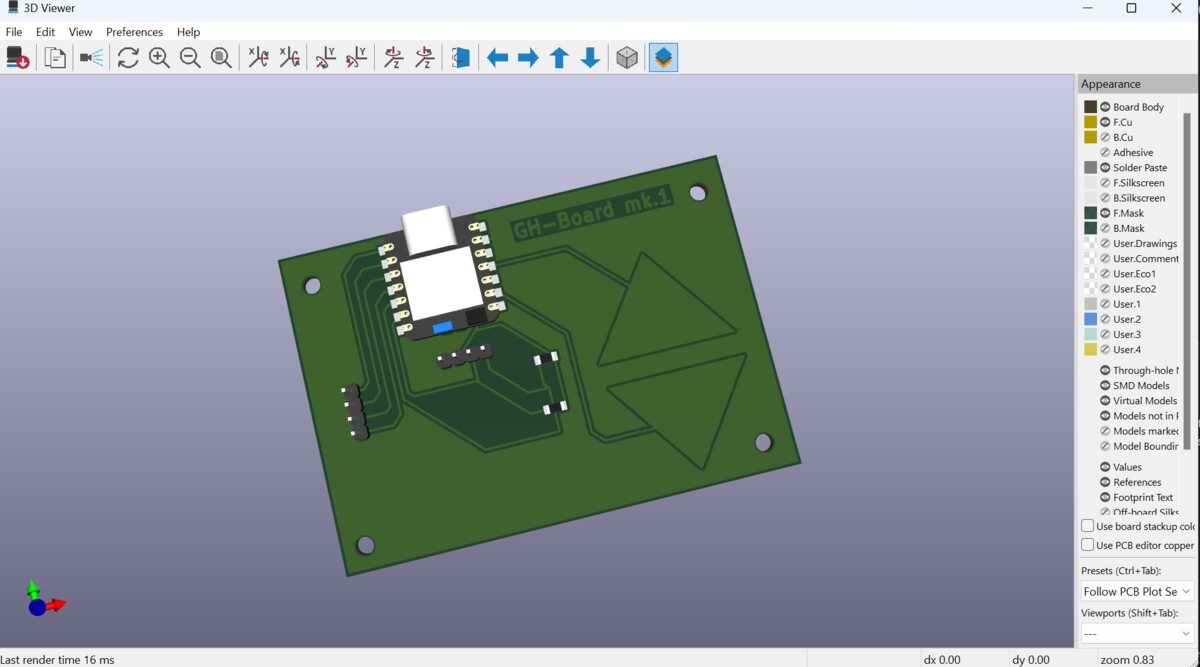Copy the 3D image to clipboard
The height and width of the screenshot is (667, 1200).
coord(55,57)
